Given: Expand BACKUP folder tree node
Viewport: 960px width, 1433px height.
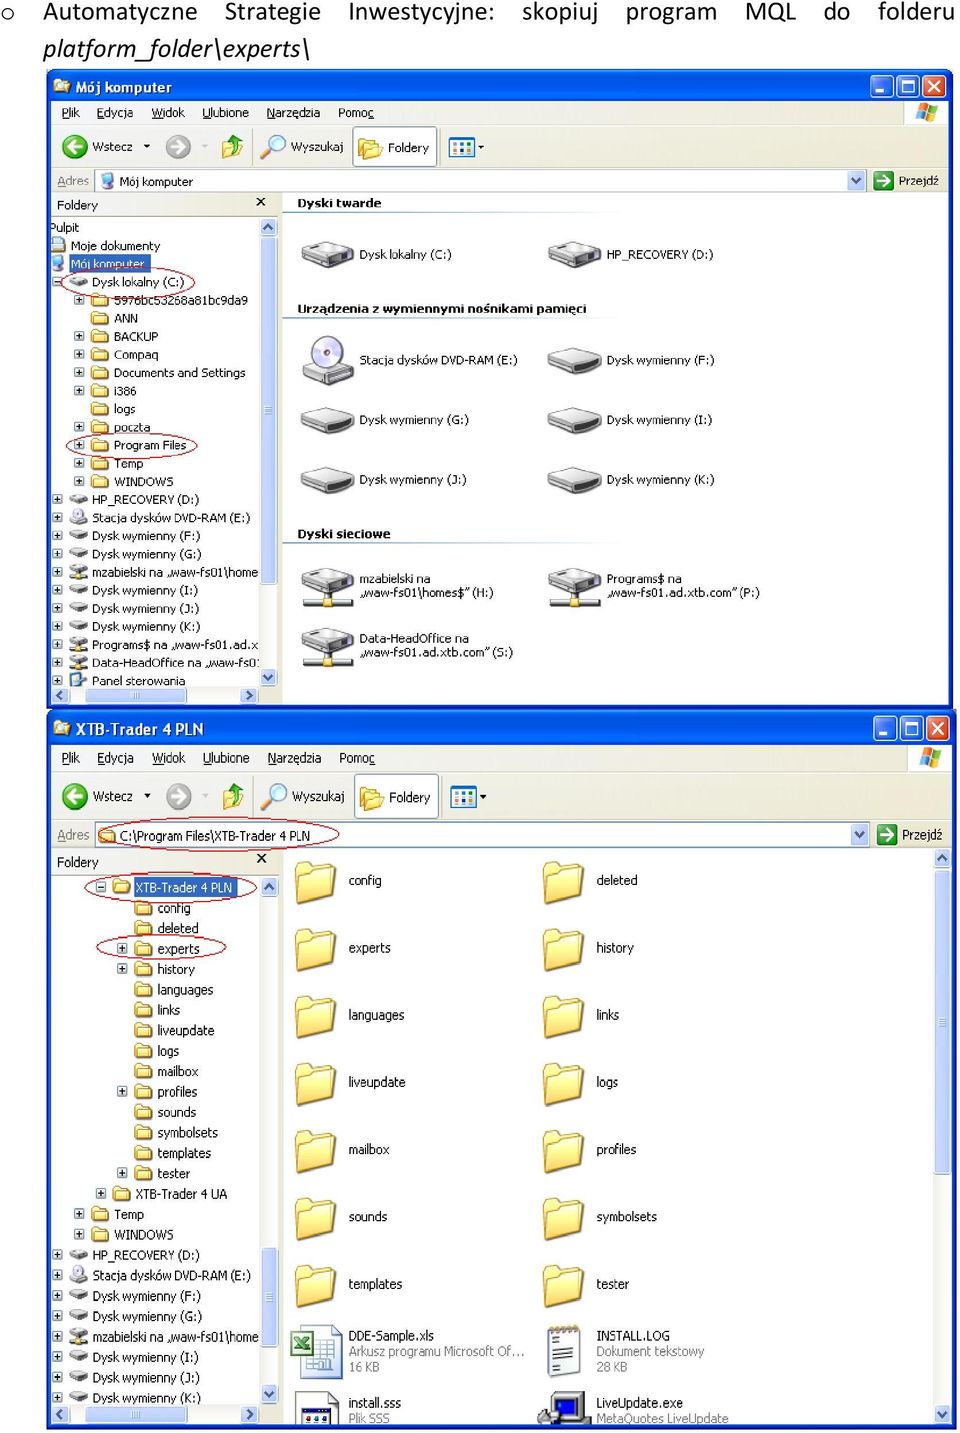Looking at the screenshot, I should [79, 336].
